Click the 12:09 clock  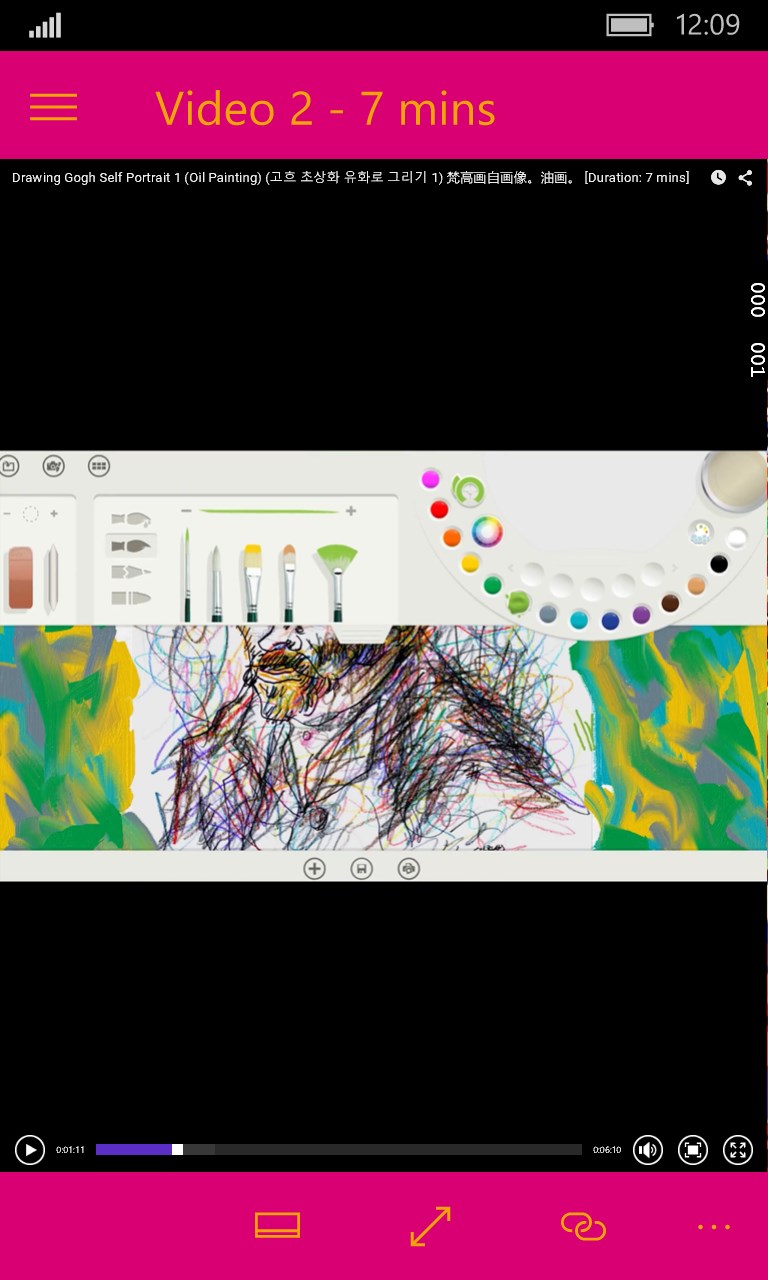[708, 25]
